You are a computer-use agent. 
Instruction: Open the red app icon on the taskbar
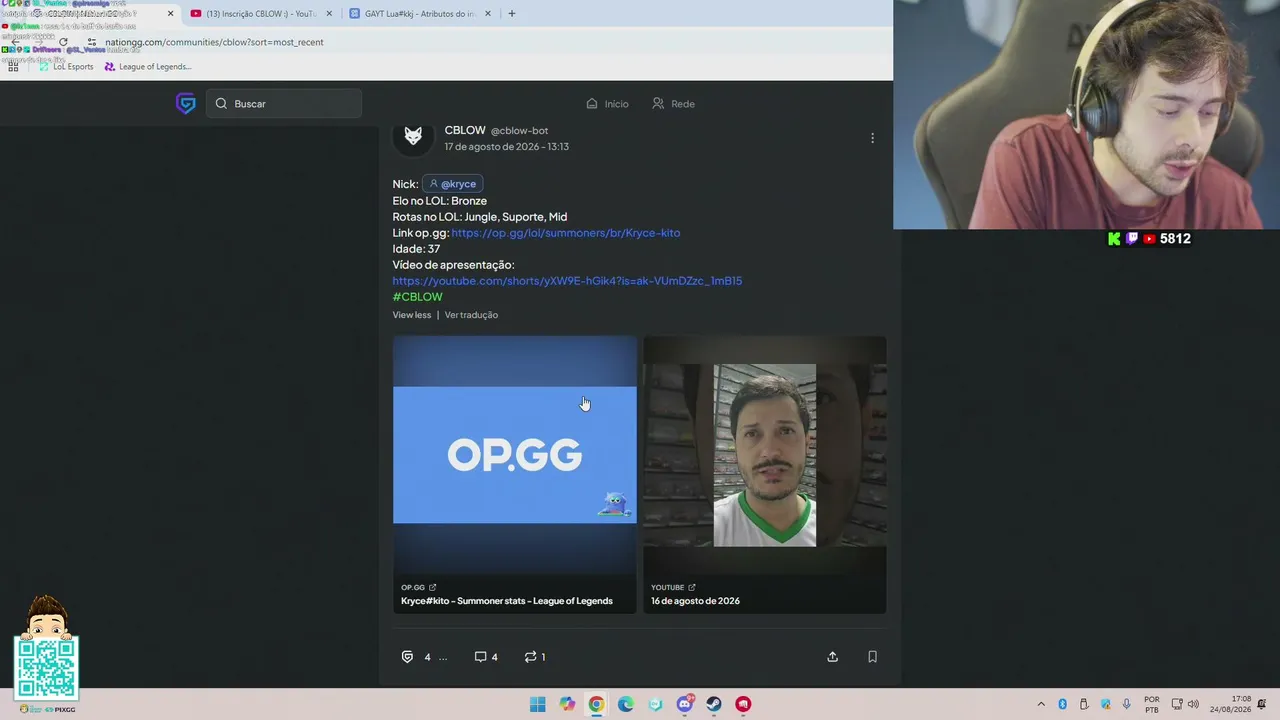[743, 704]
